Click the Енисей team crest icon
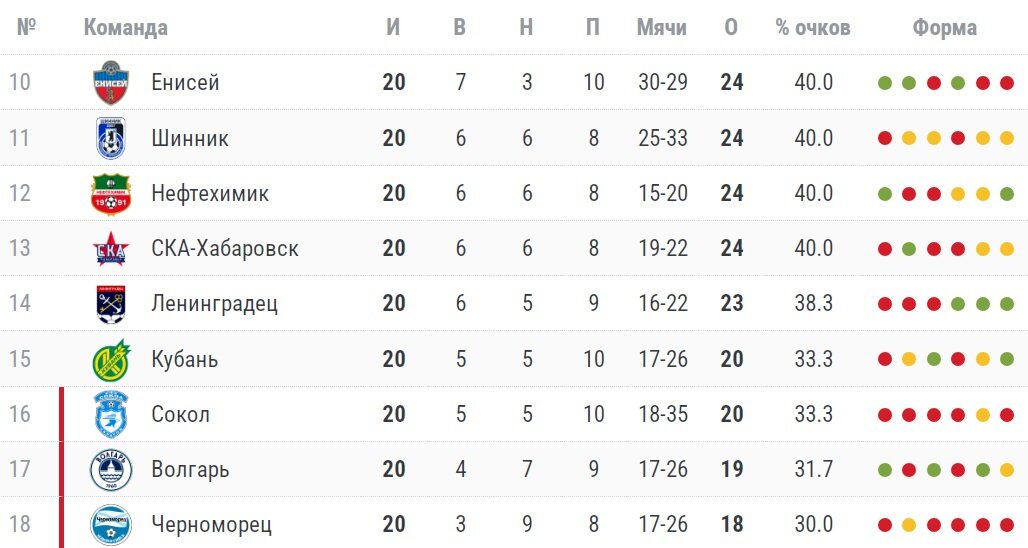This screenshot has height=548, width=1028. pos(111,83)
